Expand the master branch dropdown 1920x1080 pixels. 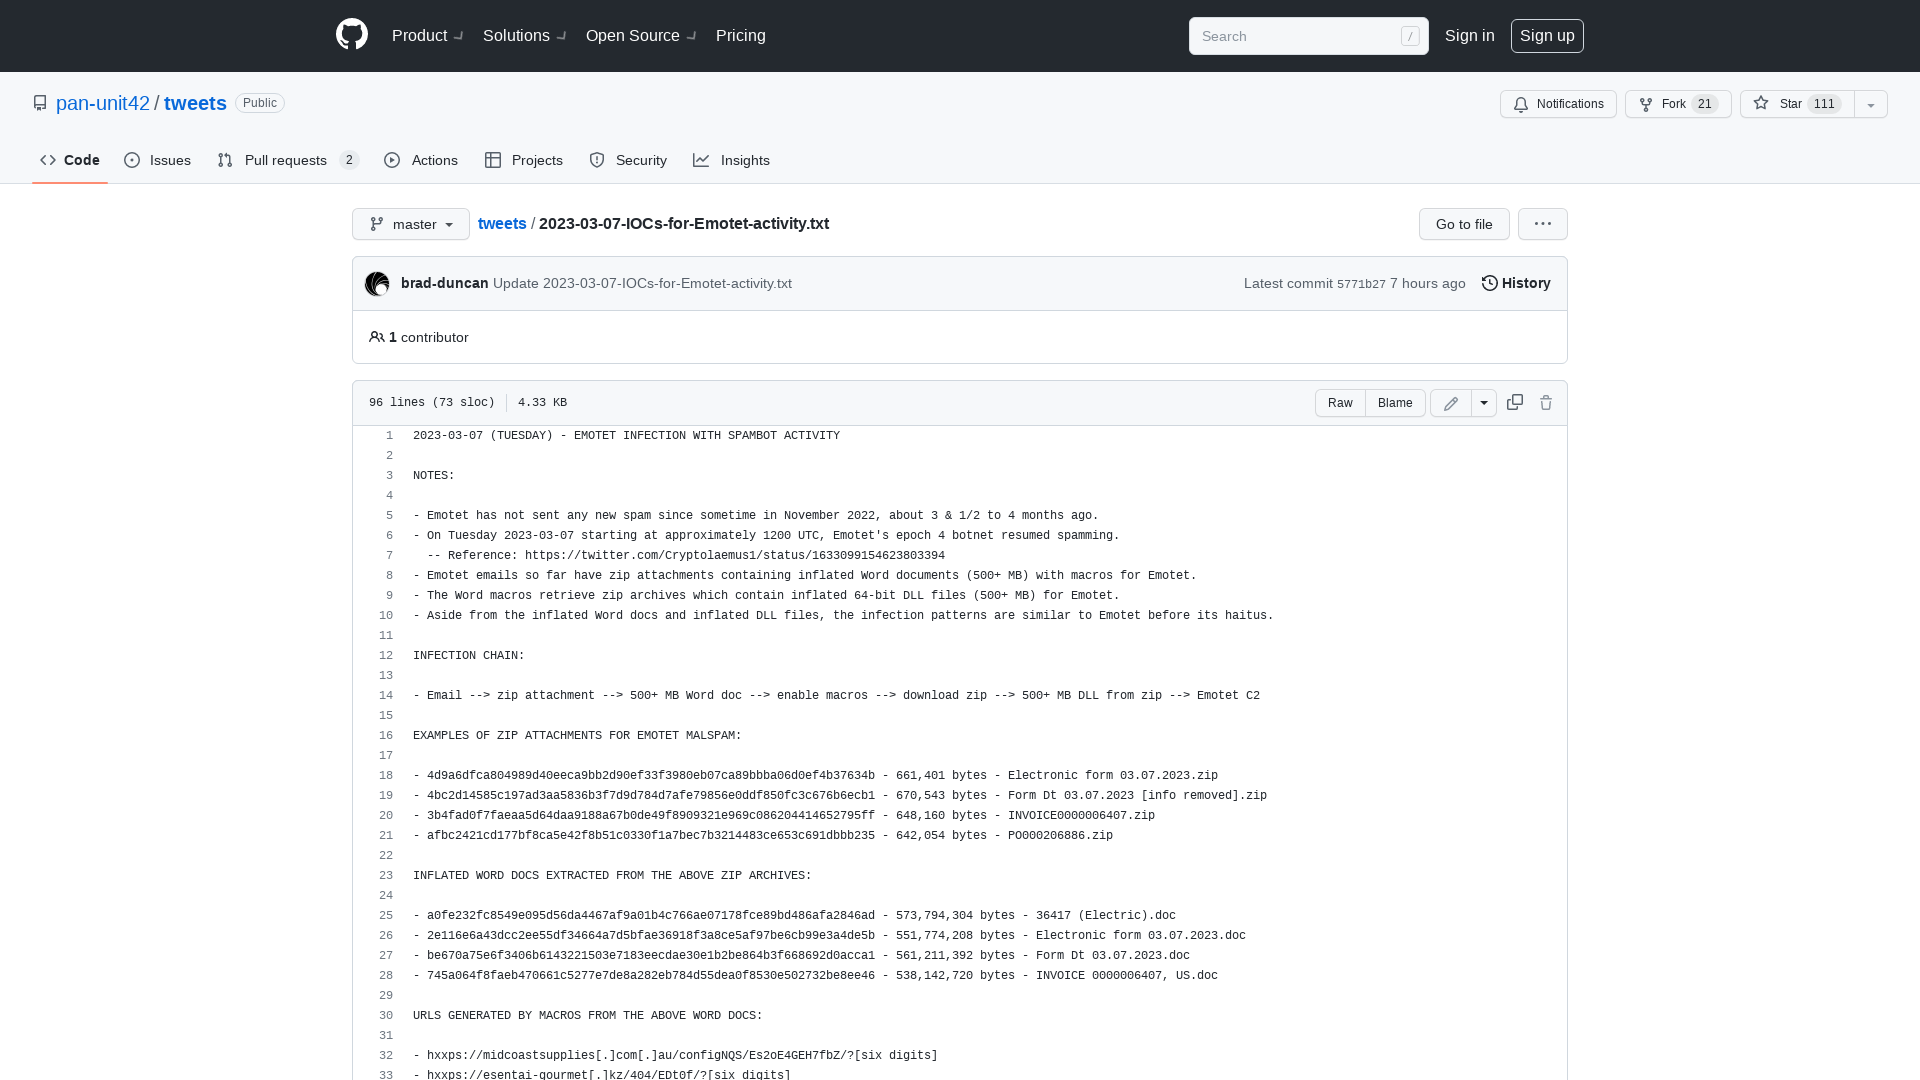point(410,223)
